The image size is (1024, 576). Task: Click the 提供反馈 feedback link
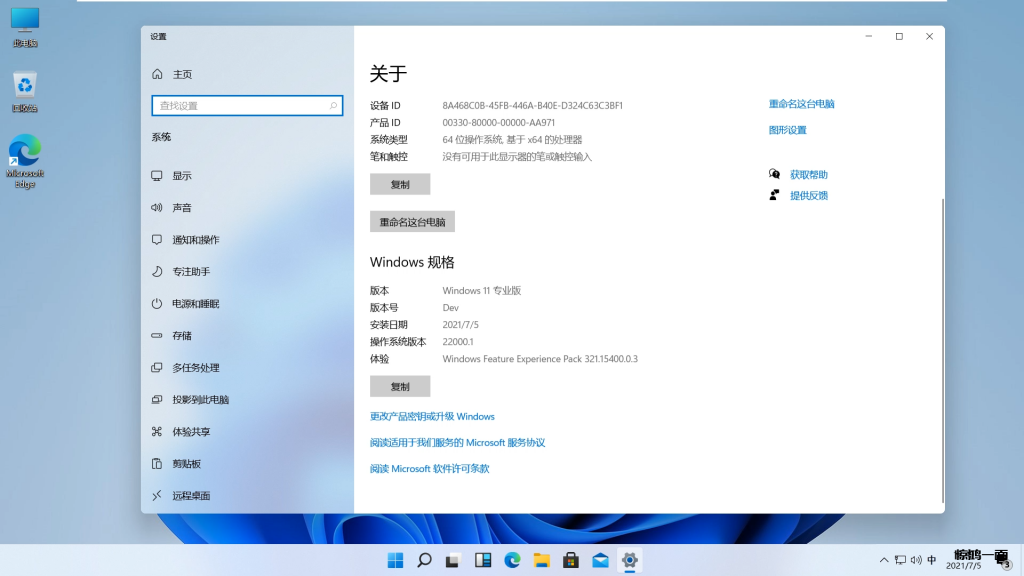click(x=808, y=196)
